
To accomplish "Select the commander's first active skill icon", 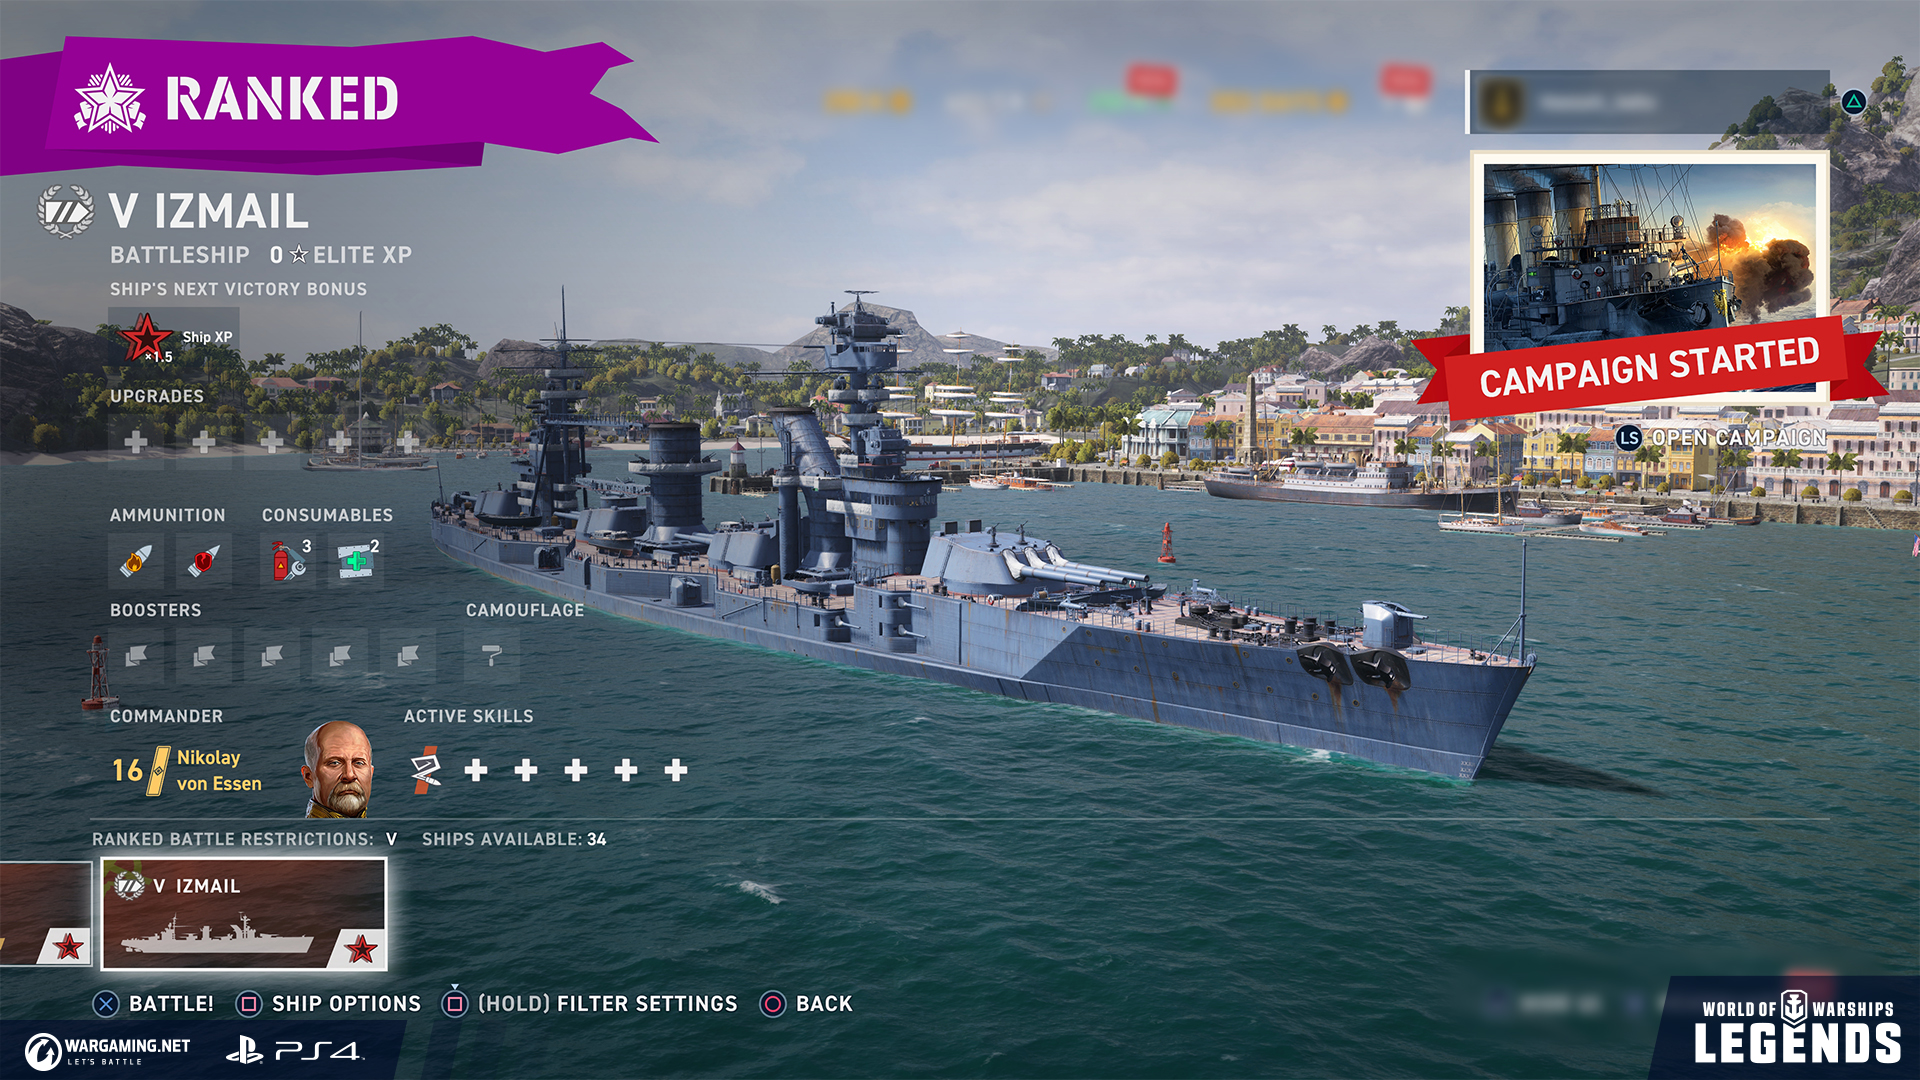I will 426,770.
